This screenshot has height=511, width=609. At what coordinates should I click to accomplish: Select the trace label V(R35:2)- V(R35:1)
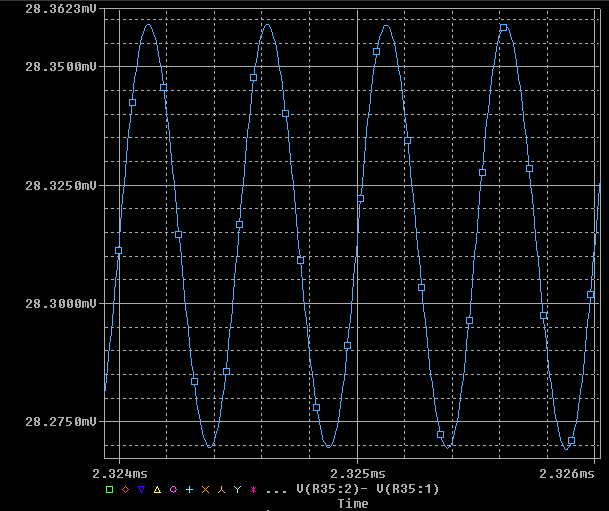tap(367, 489)
